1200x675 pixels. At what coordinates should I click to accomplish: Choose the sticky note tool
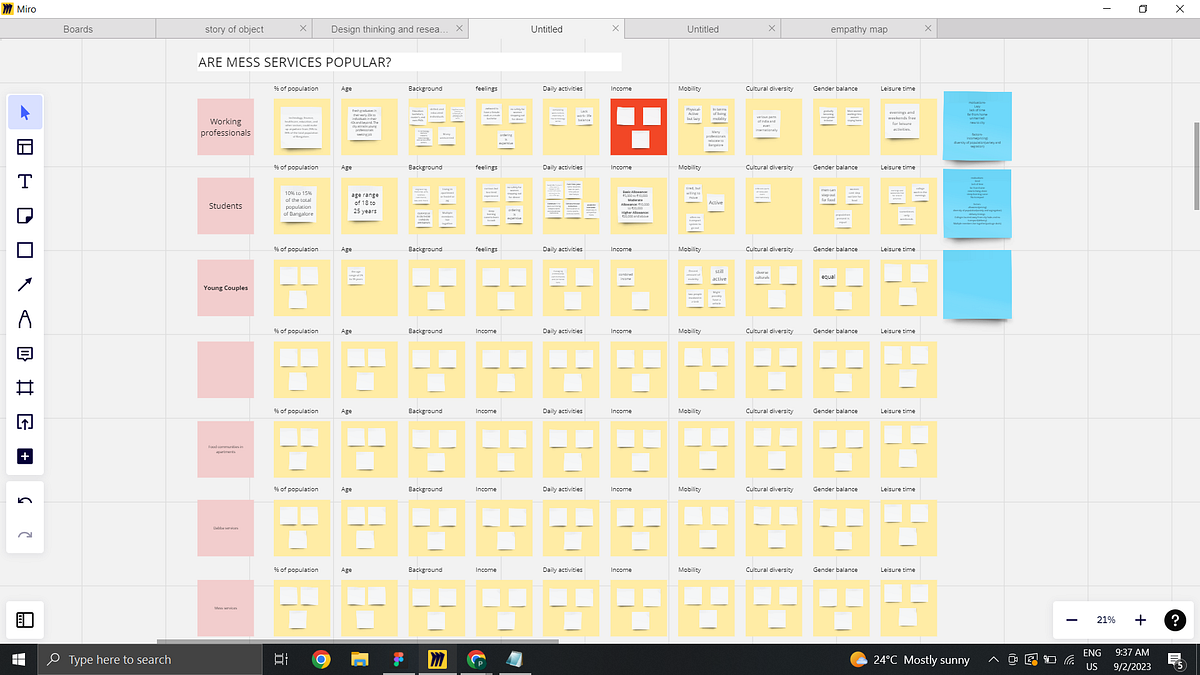tap(25, 216)
